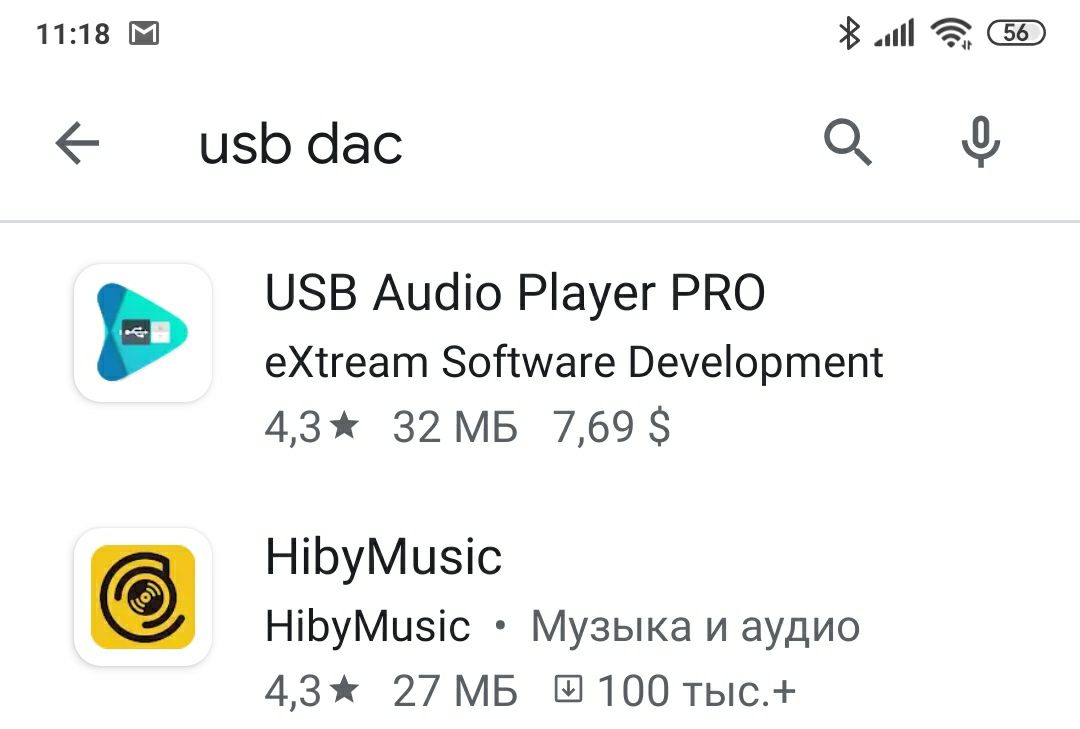This screenshot has height=729, width=1080.
Task: Tap the back arrow icon
Action: (x=77, y=143)
